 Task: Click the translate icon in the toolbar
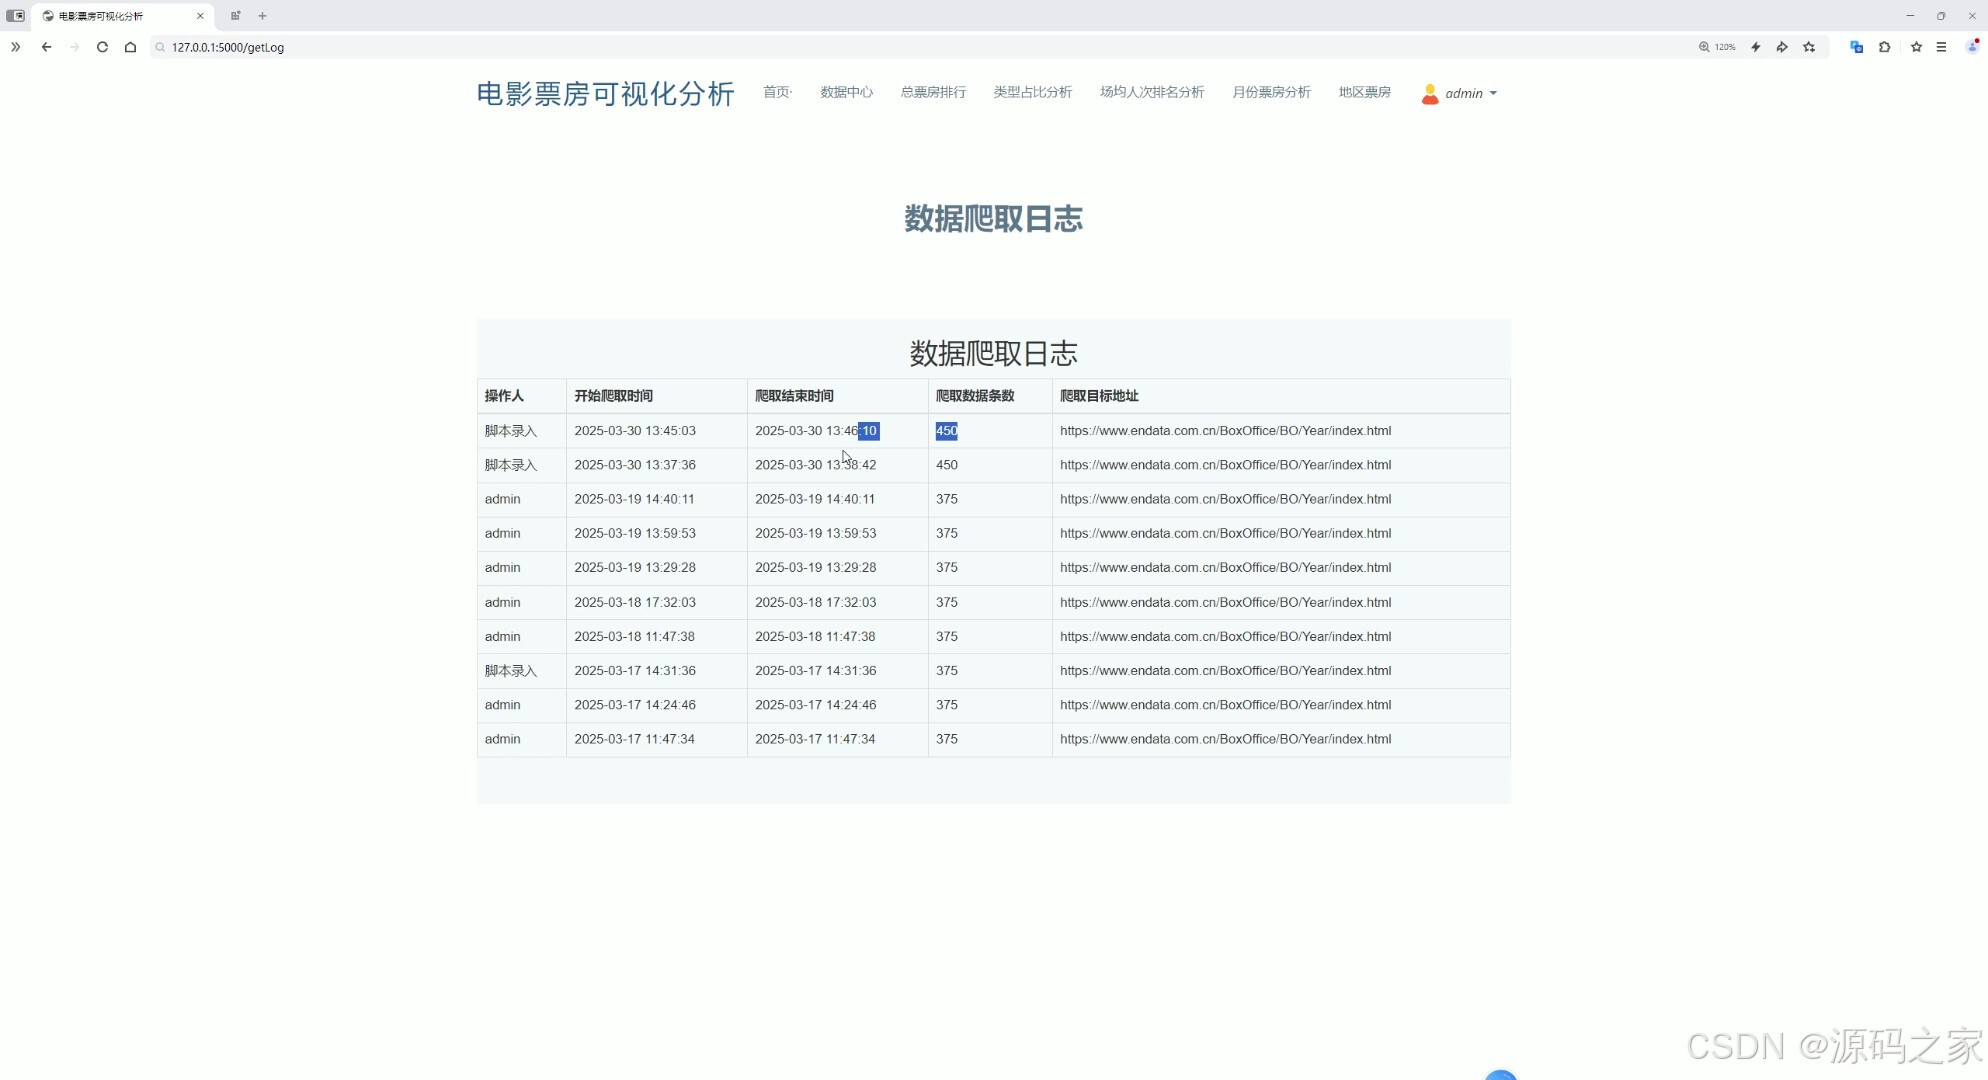coord(1856,47)
